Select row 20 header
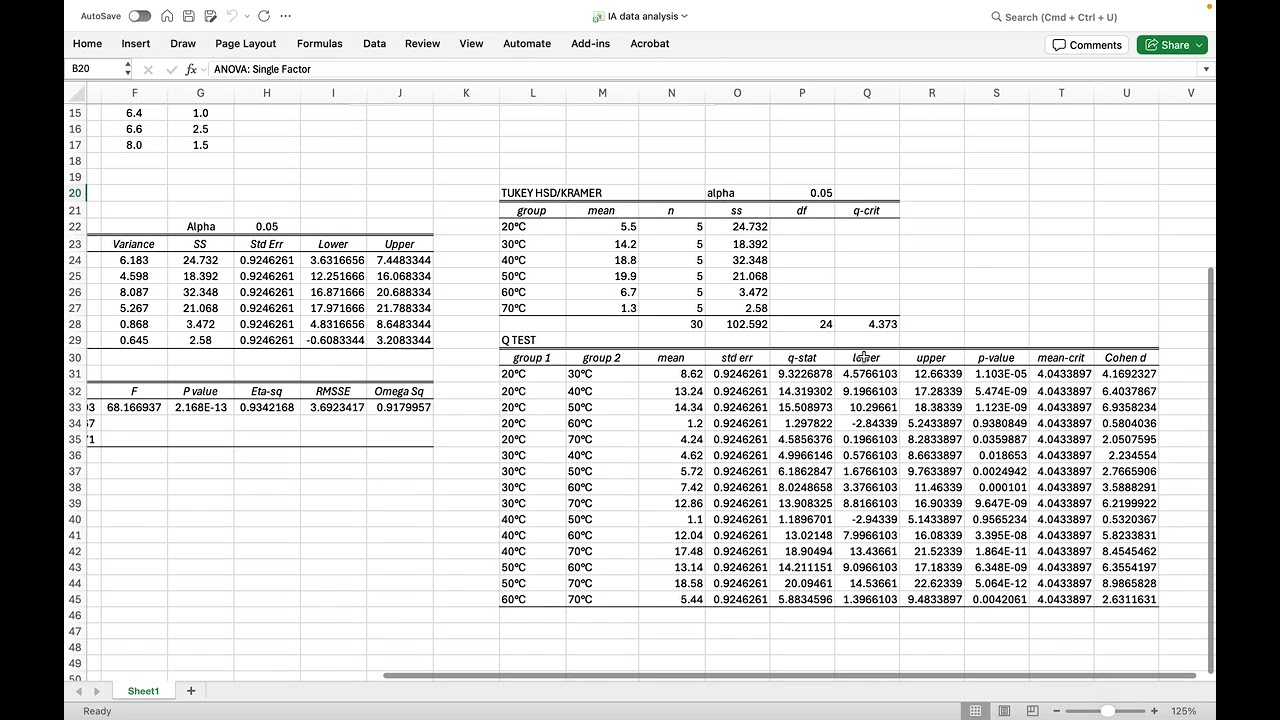The height and width of the screenshot is (720, 1280). coord(75,193)
